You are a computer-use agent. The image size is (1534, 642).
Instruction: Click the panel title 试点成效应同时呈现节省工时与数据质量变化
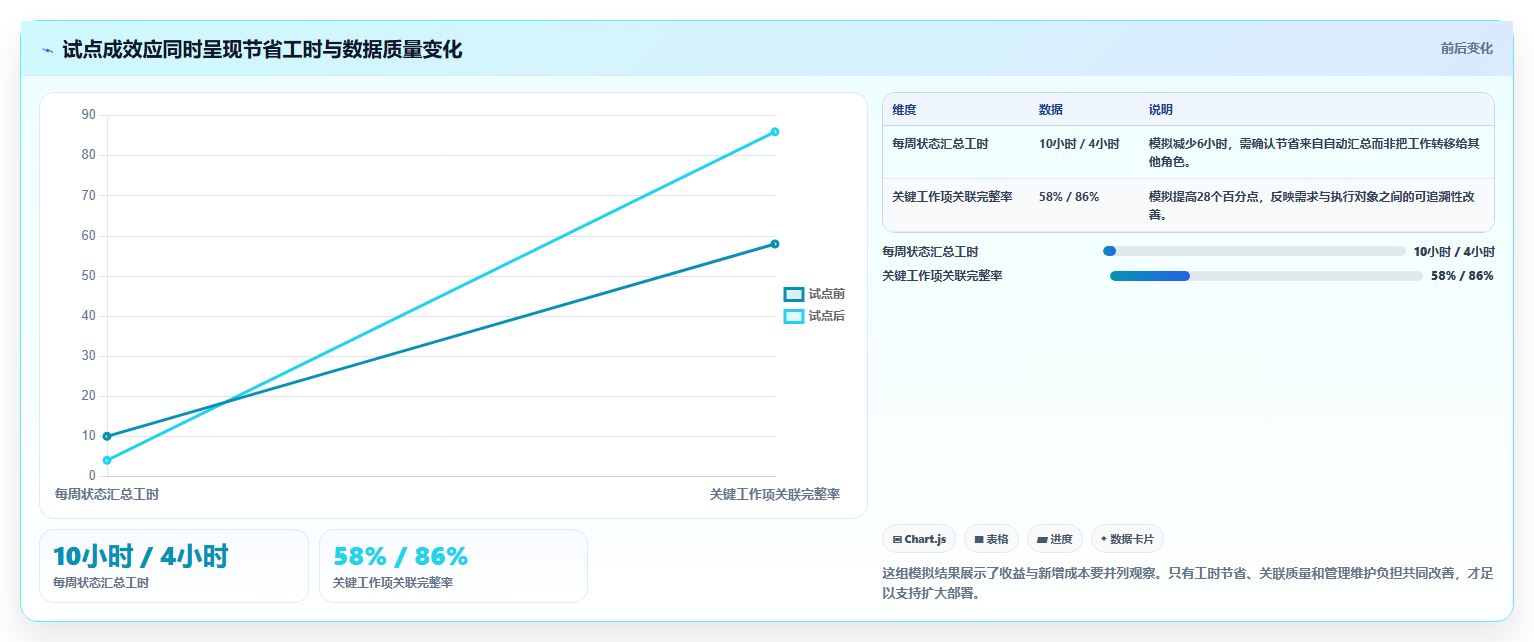(x=262, y=50)
